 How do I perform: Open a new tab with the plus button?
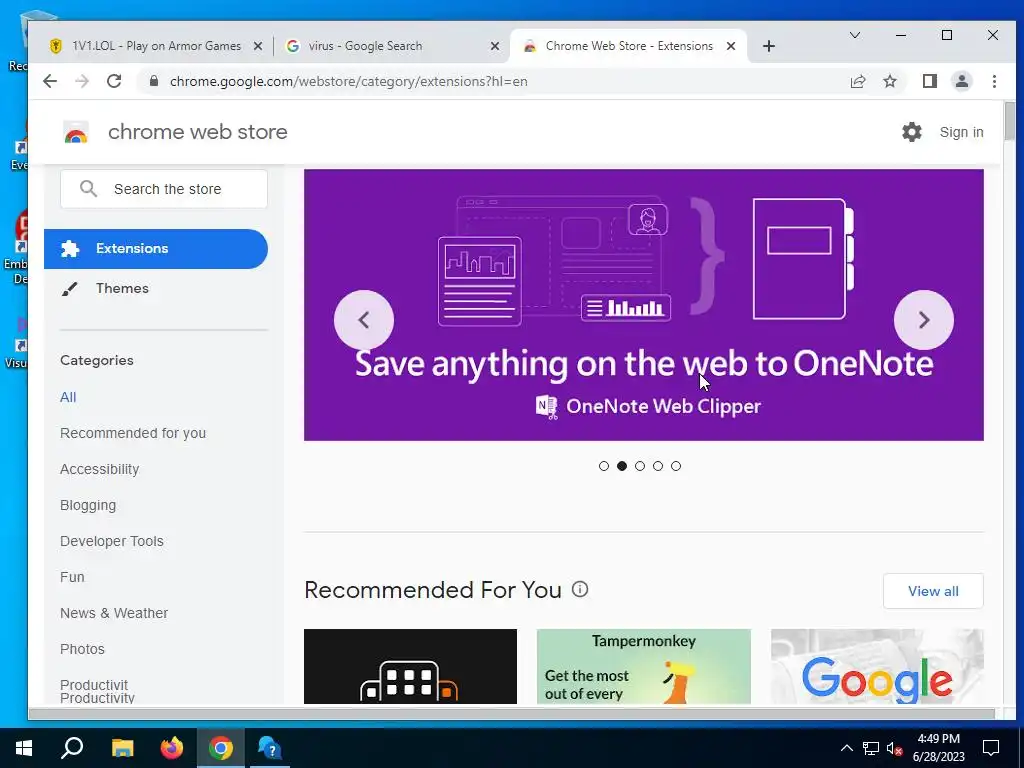[x=769, y=46]
